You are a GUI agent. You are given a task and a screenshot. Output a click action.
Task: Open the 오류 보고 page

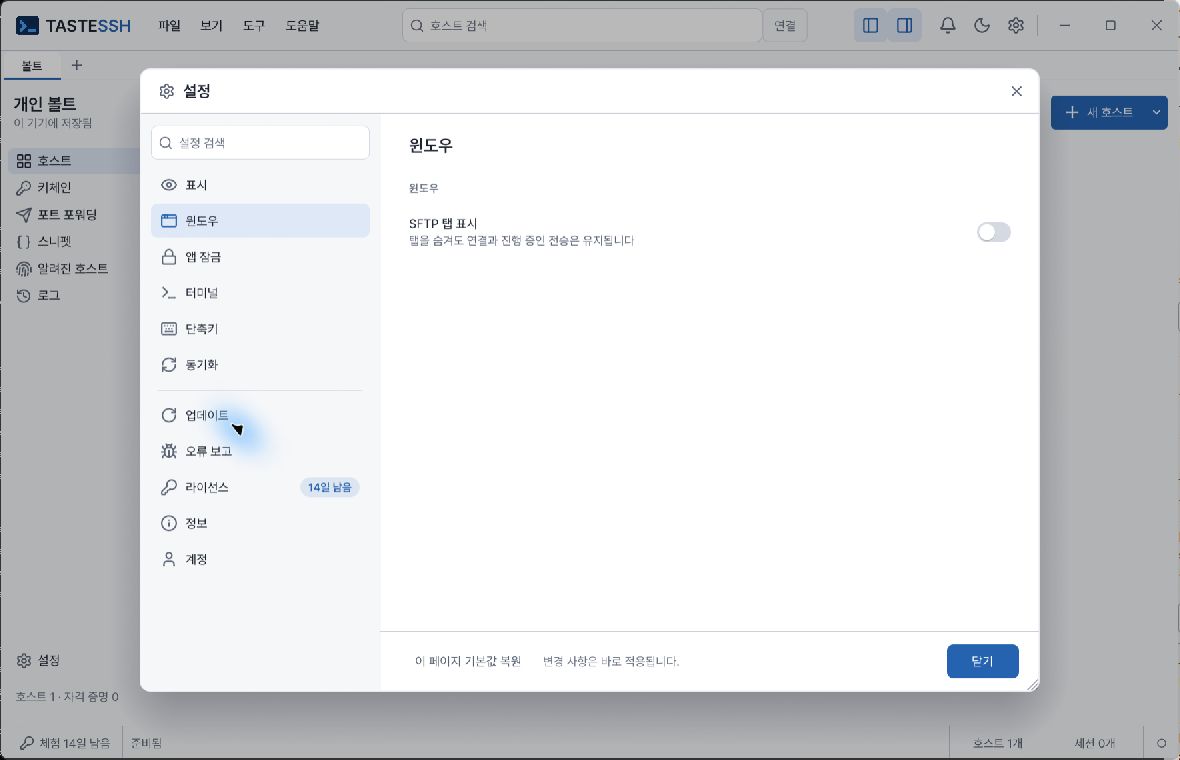click(x=260, y=451)
